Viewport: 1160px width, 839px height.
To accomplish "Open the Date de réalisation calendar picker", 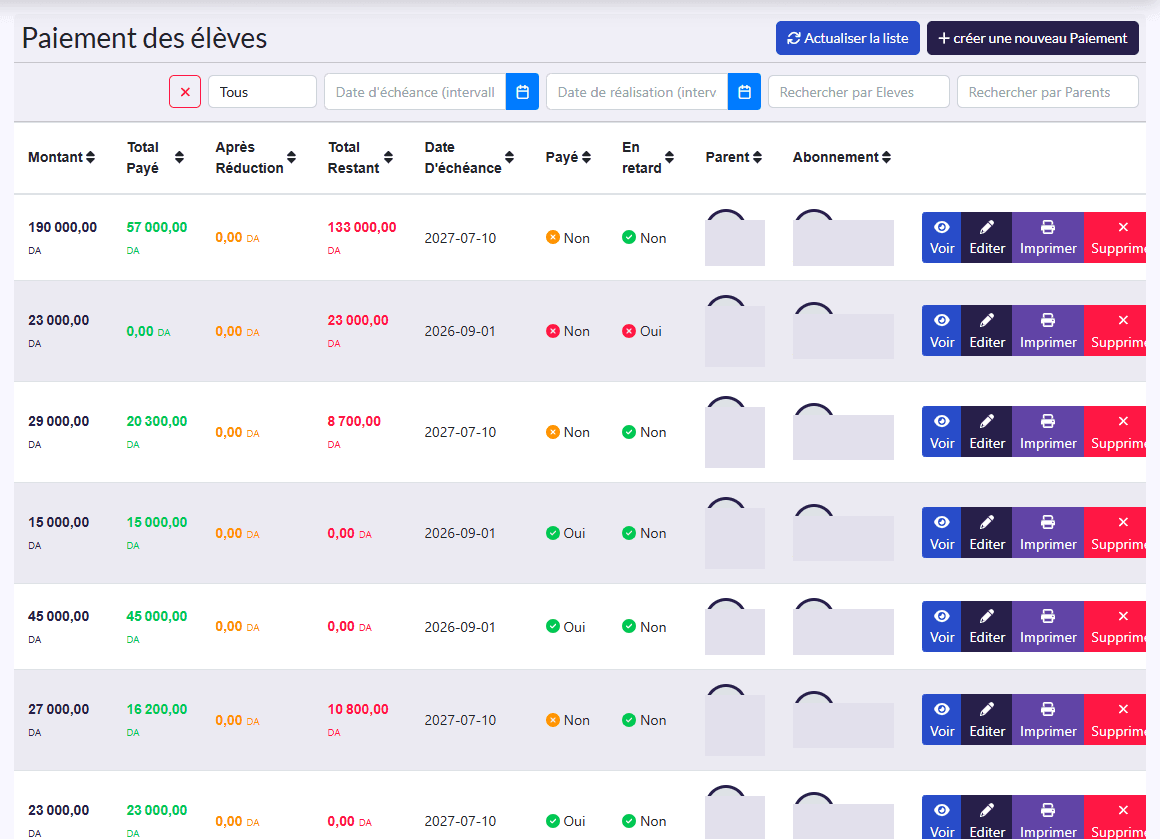I will click(744, 92).
